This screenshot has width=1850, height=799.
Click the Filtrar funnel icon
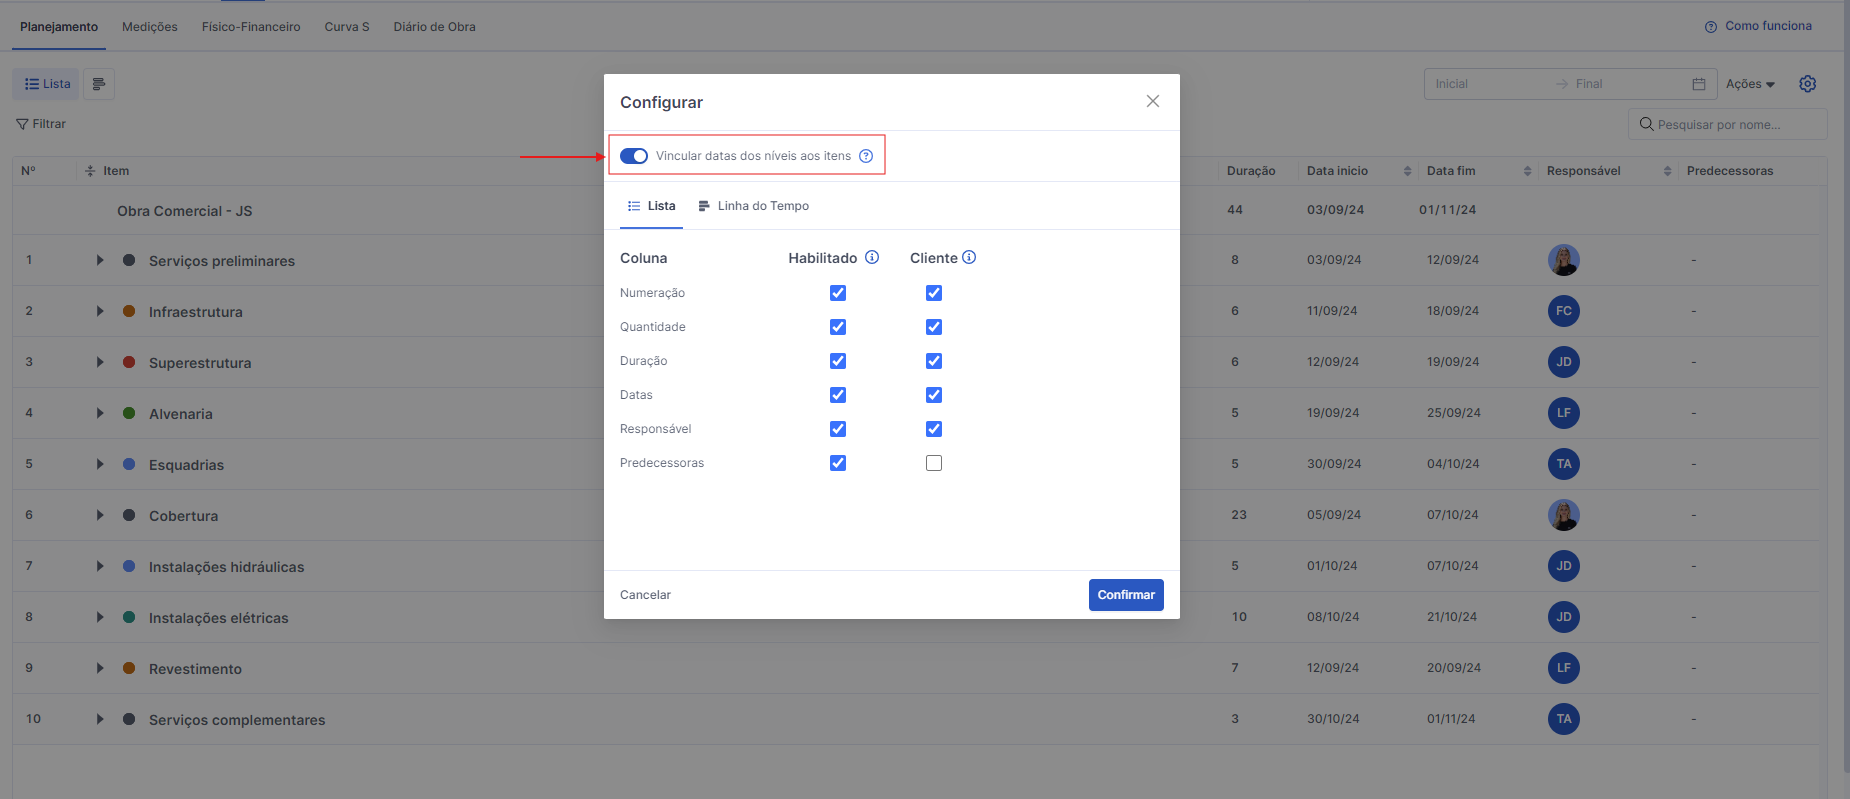(22, 124)
